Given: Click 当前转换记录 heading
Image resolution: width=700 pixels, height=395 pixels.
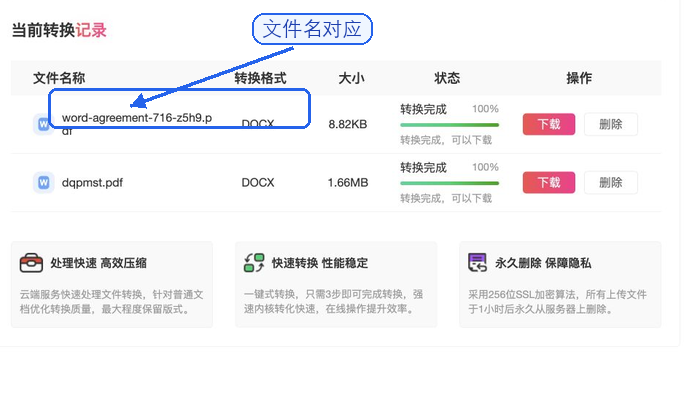Looking at the screenshot, I should 59,30.
